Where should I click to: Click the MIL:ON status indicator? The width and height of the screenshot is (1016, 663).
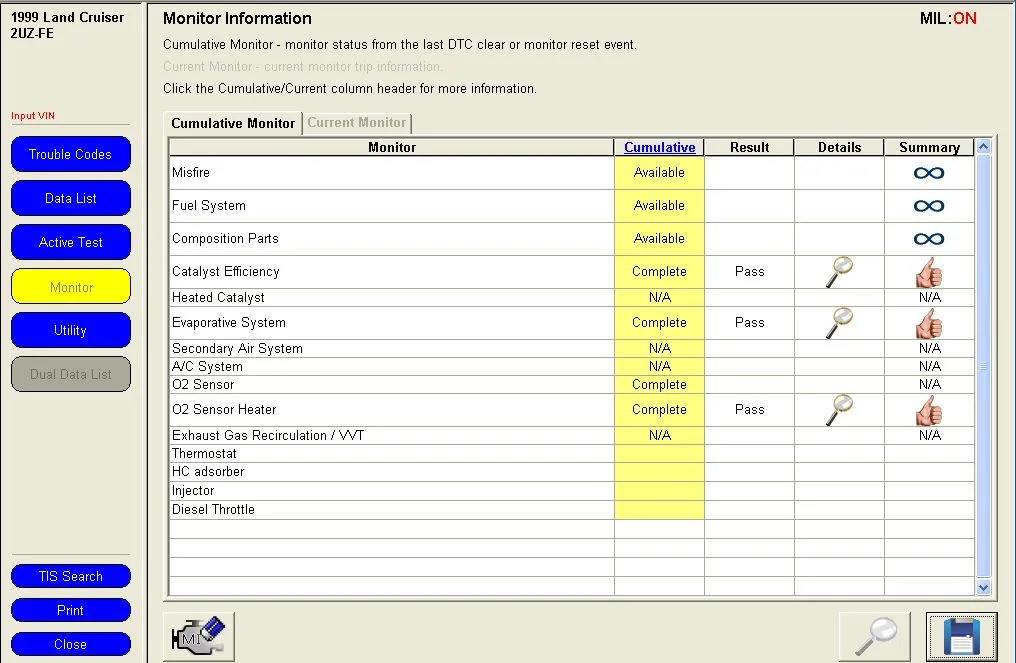[948, 19]
